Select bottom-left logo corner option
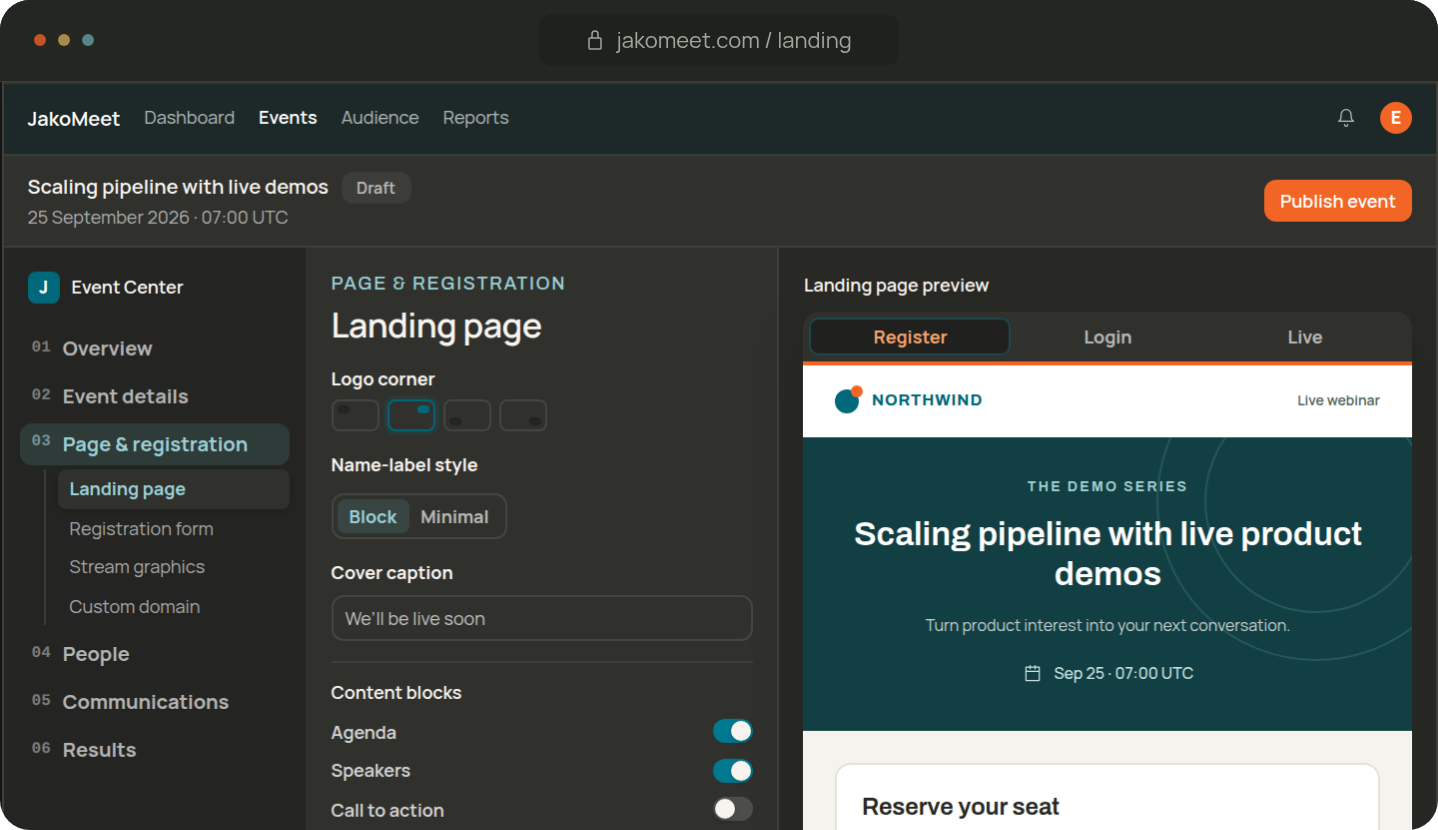 (x=467, y=415)
